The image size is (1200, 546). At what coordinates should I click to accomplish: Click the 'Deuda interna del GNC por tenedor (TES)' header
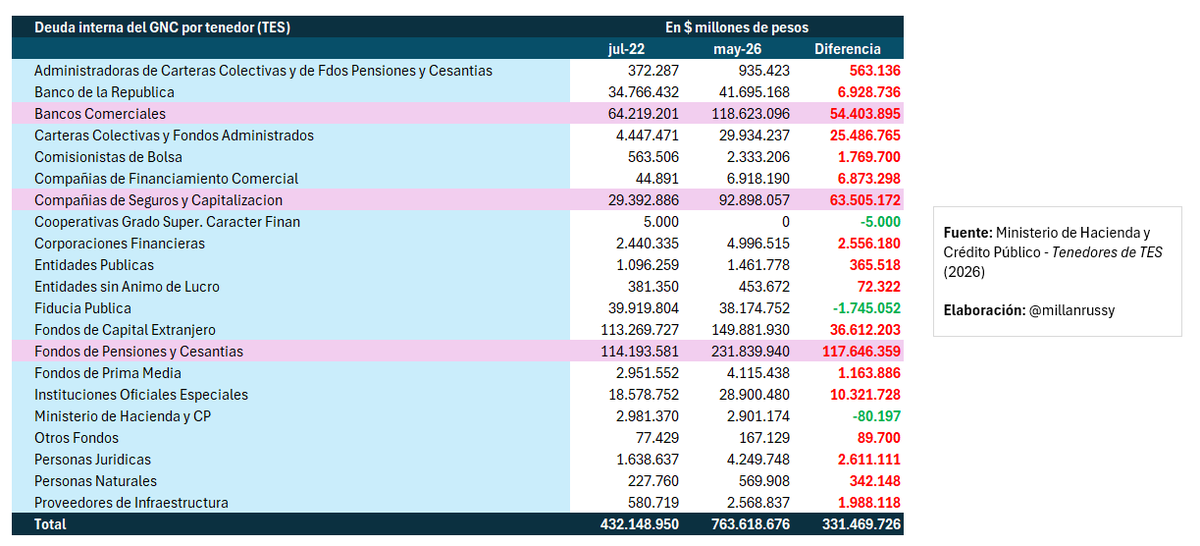point(162,28)
